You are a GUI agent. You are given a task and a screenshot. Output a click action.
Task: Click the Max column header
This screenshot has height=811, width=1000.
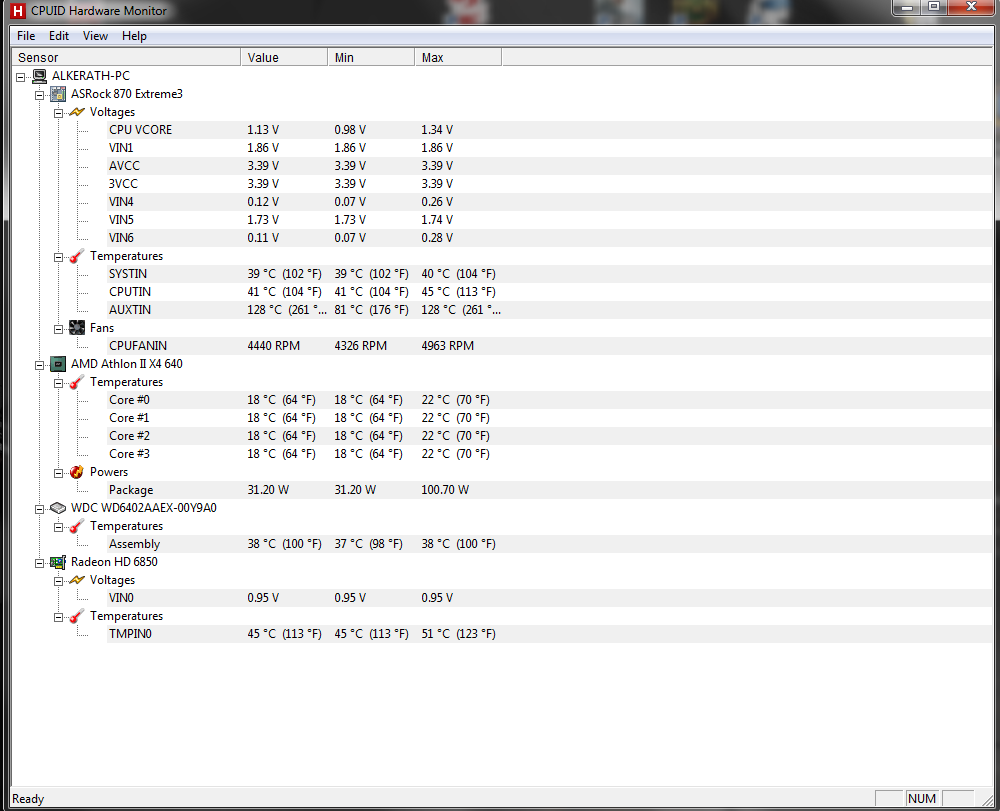click(458, 57)
